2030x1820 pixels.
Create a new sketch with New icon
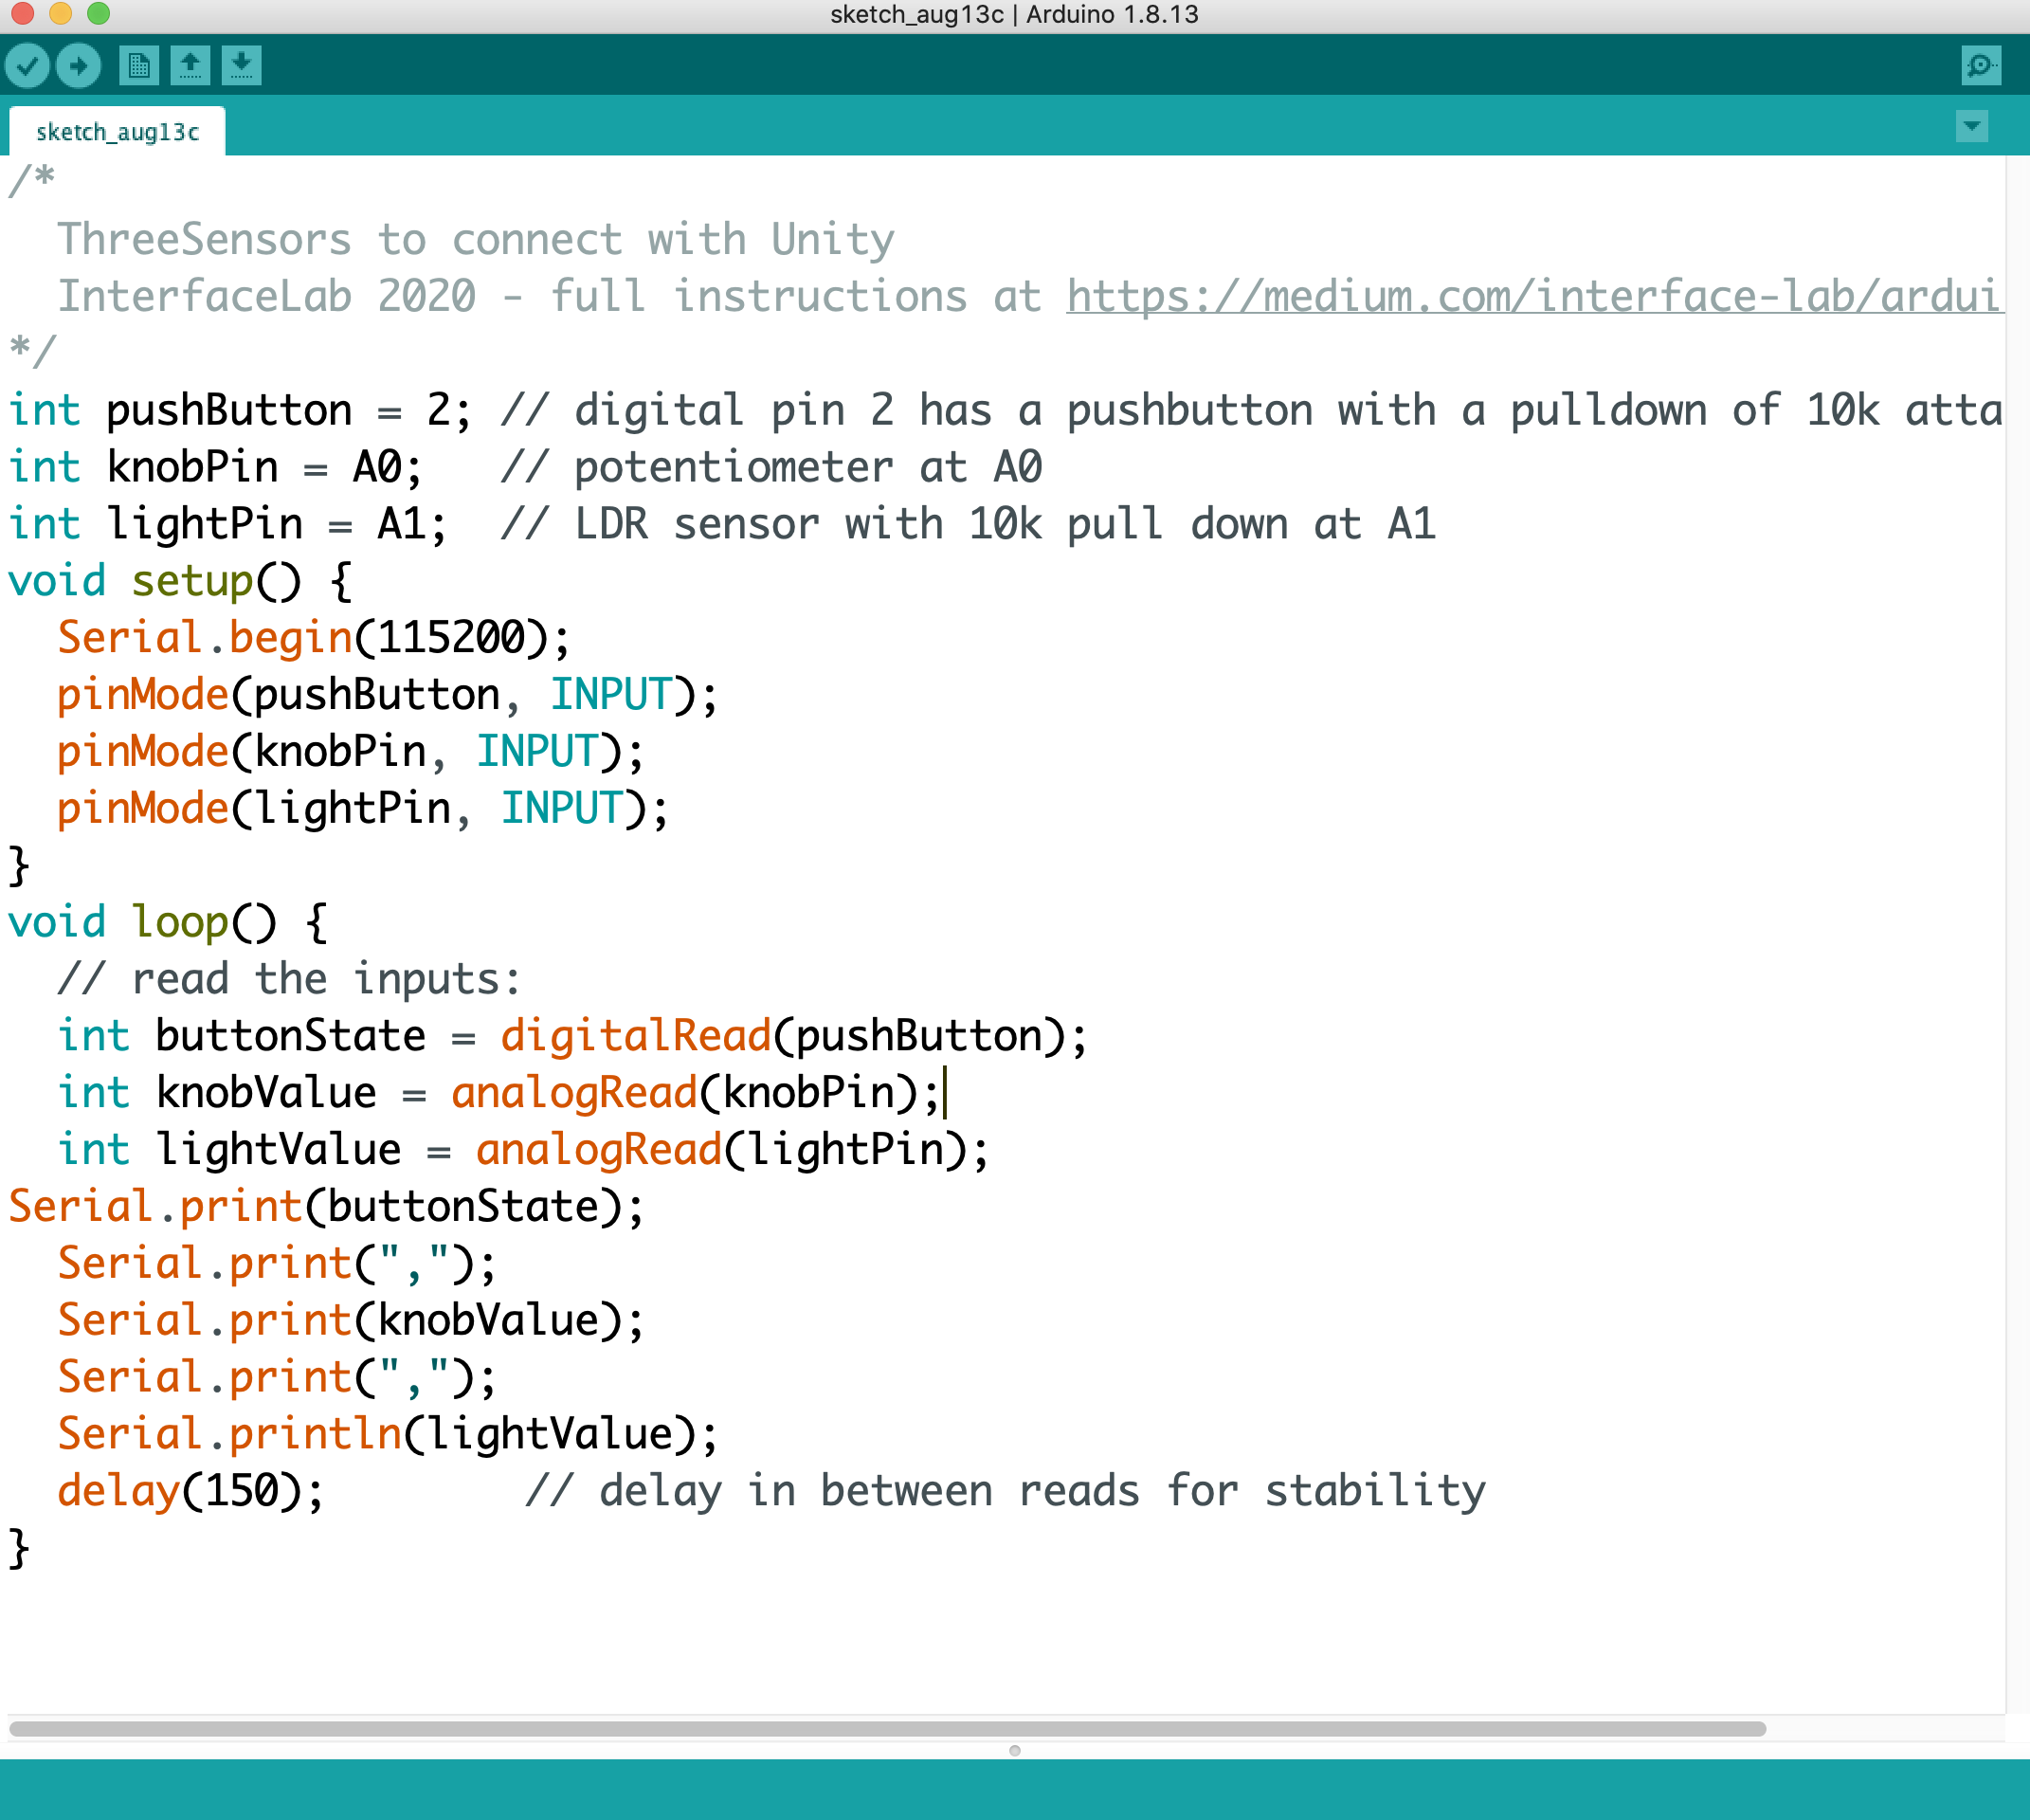coord(138,66)
